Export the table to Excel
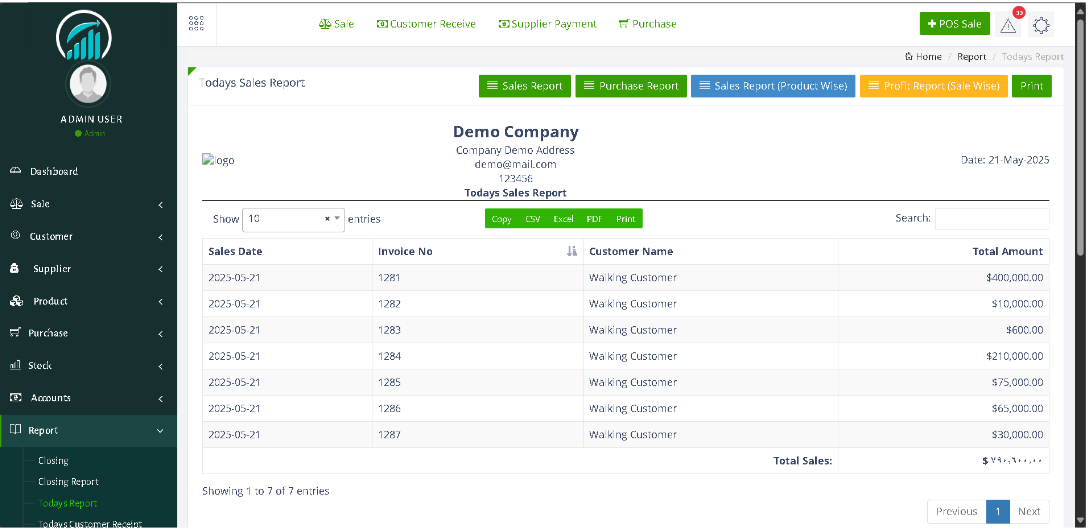The height and width of the screenshot is (530, 1090). pyautogui.click(x=563, y=218)
